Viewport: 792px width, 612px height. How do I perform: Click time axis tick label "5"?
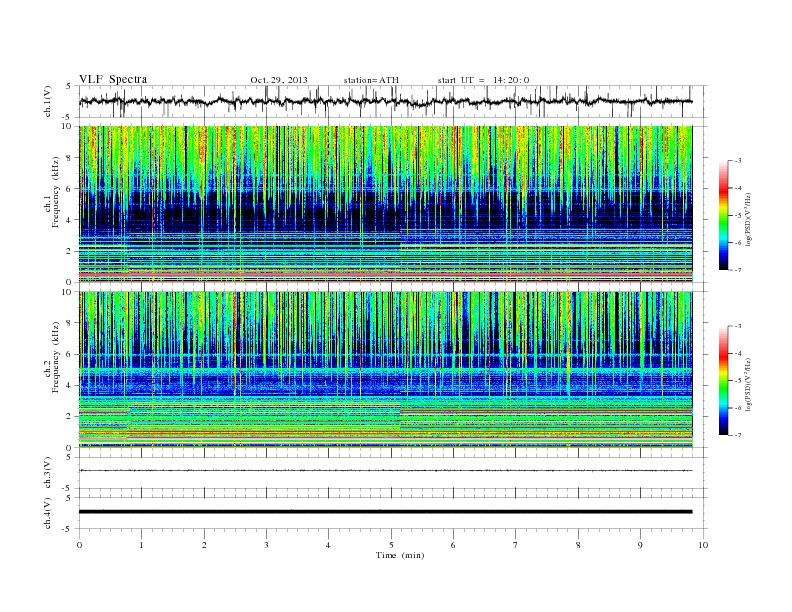coord(391,545)
